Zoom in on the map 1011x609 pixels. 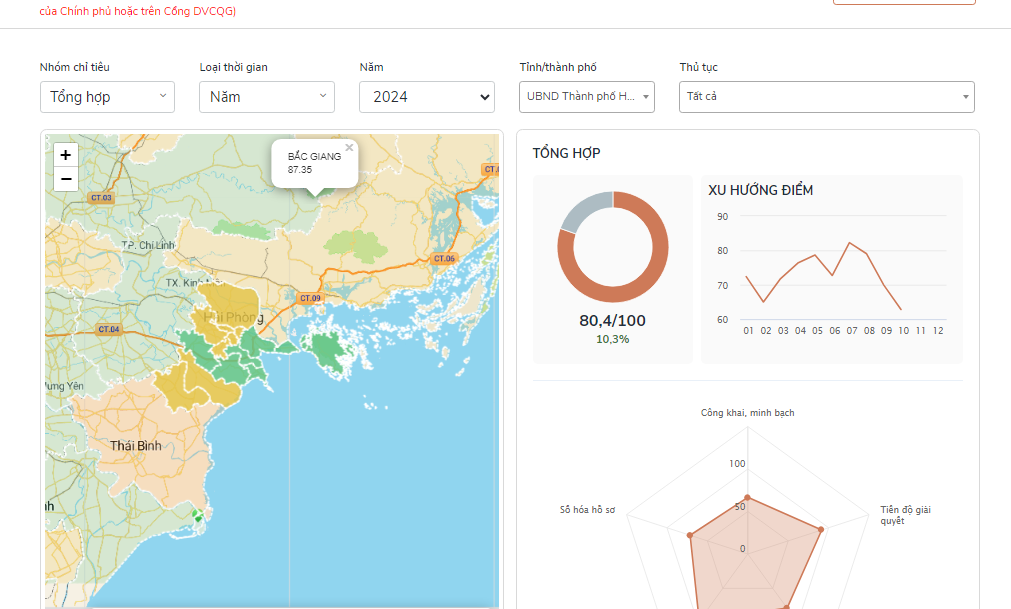click(x=65, y=155)
